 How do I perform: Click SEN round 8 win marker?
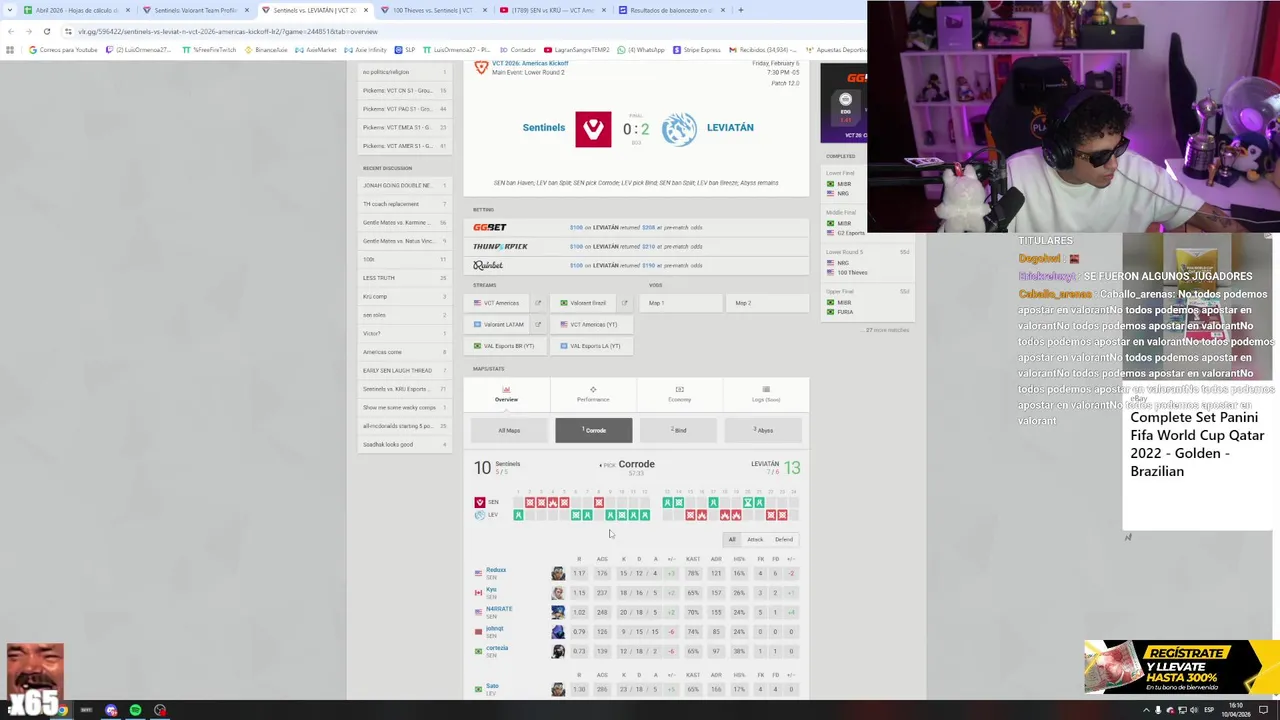tap(599, 502)
